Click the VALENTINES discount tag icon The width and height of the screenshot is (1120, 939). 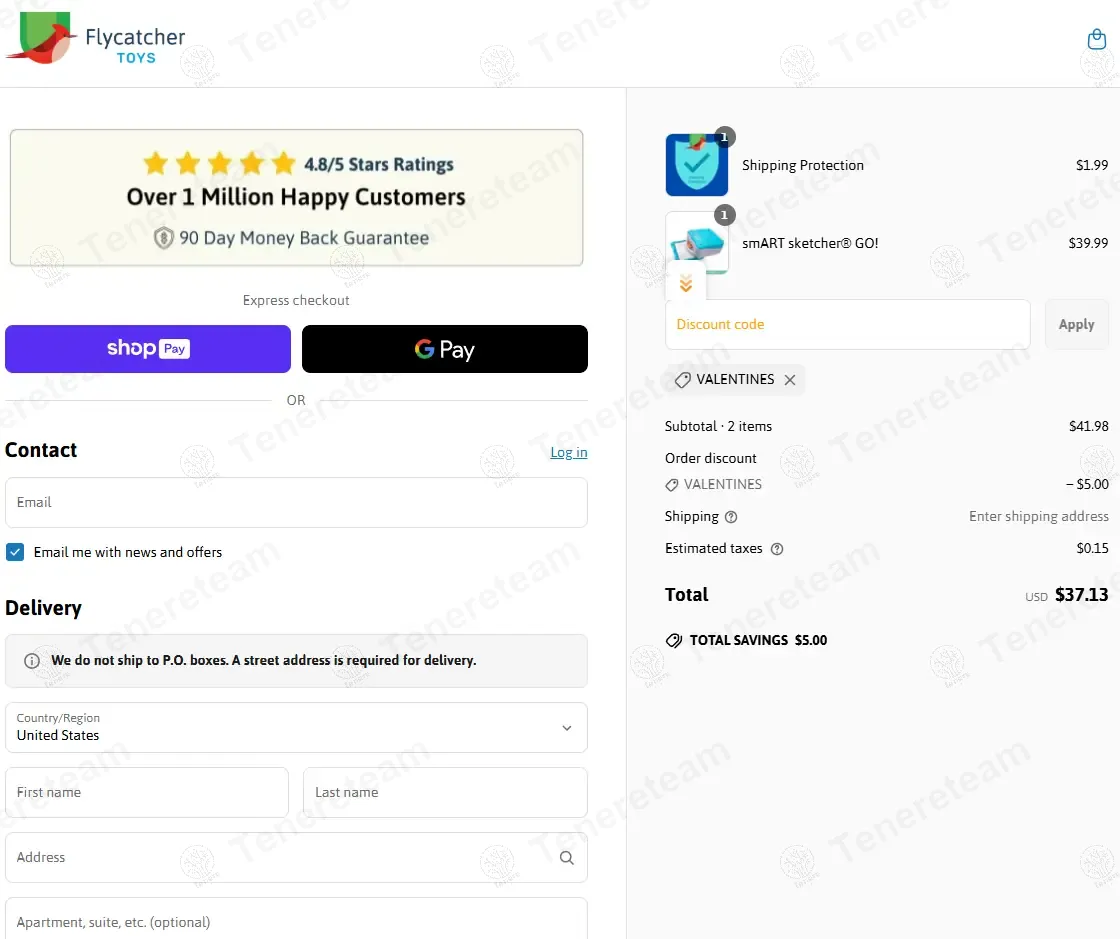coord(682,380)
